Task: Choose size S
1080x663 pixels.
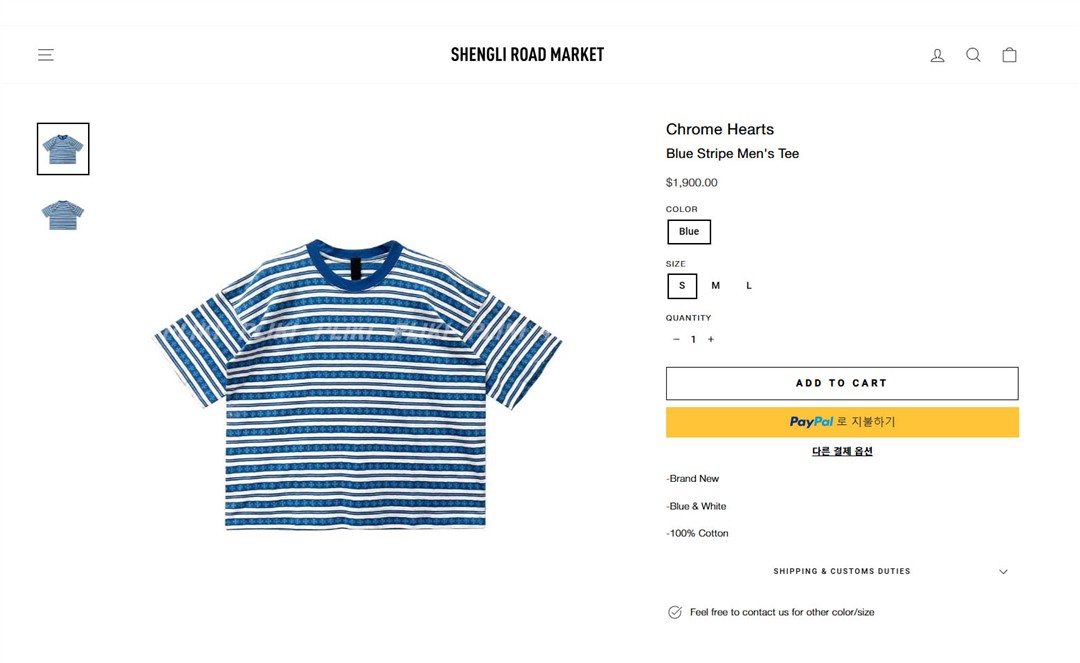Action: [x=682, y=286]
